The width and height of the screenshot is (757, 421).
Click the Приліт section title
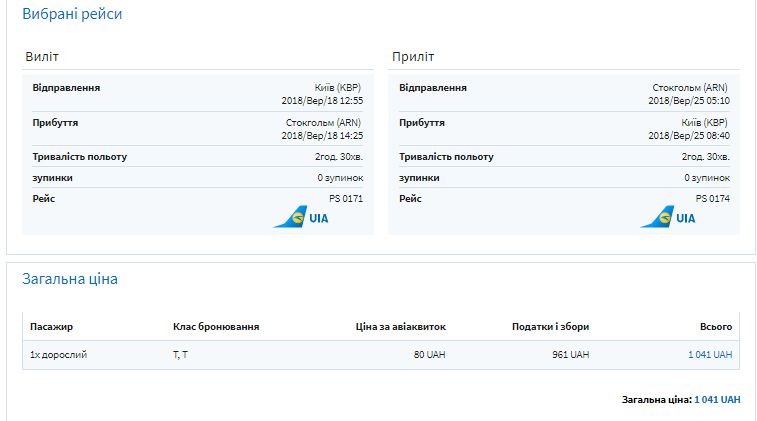click(x=413, y=57)
